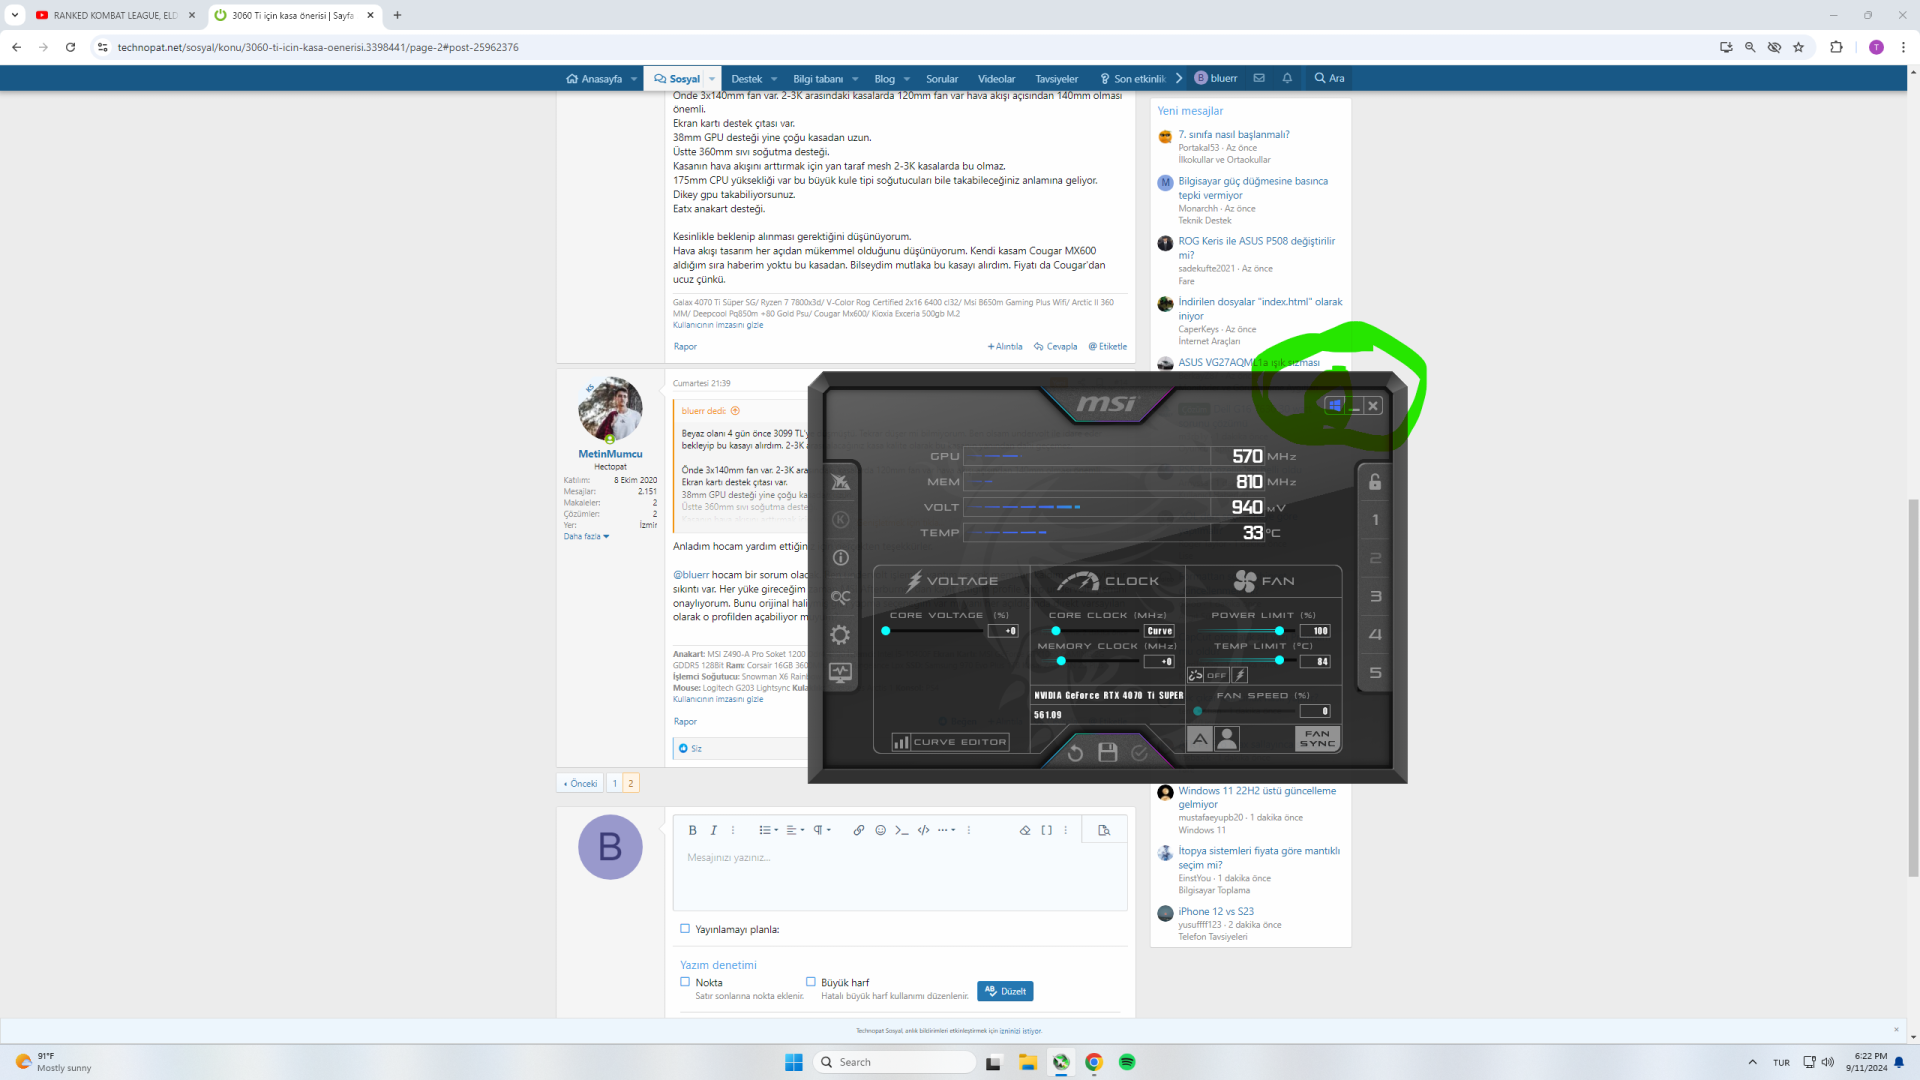Click the editor preview icon
The height and width of the screenshot is (1080, 1920).
(1104, 830)
